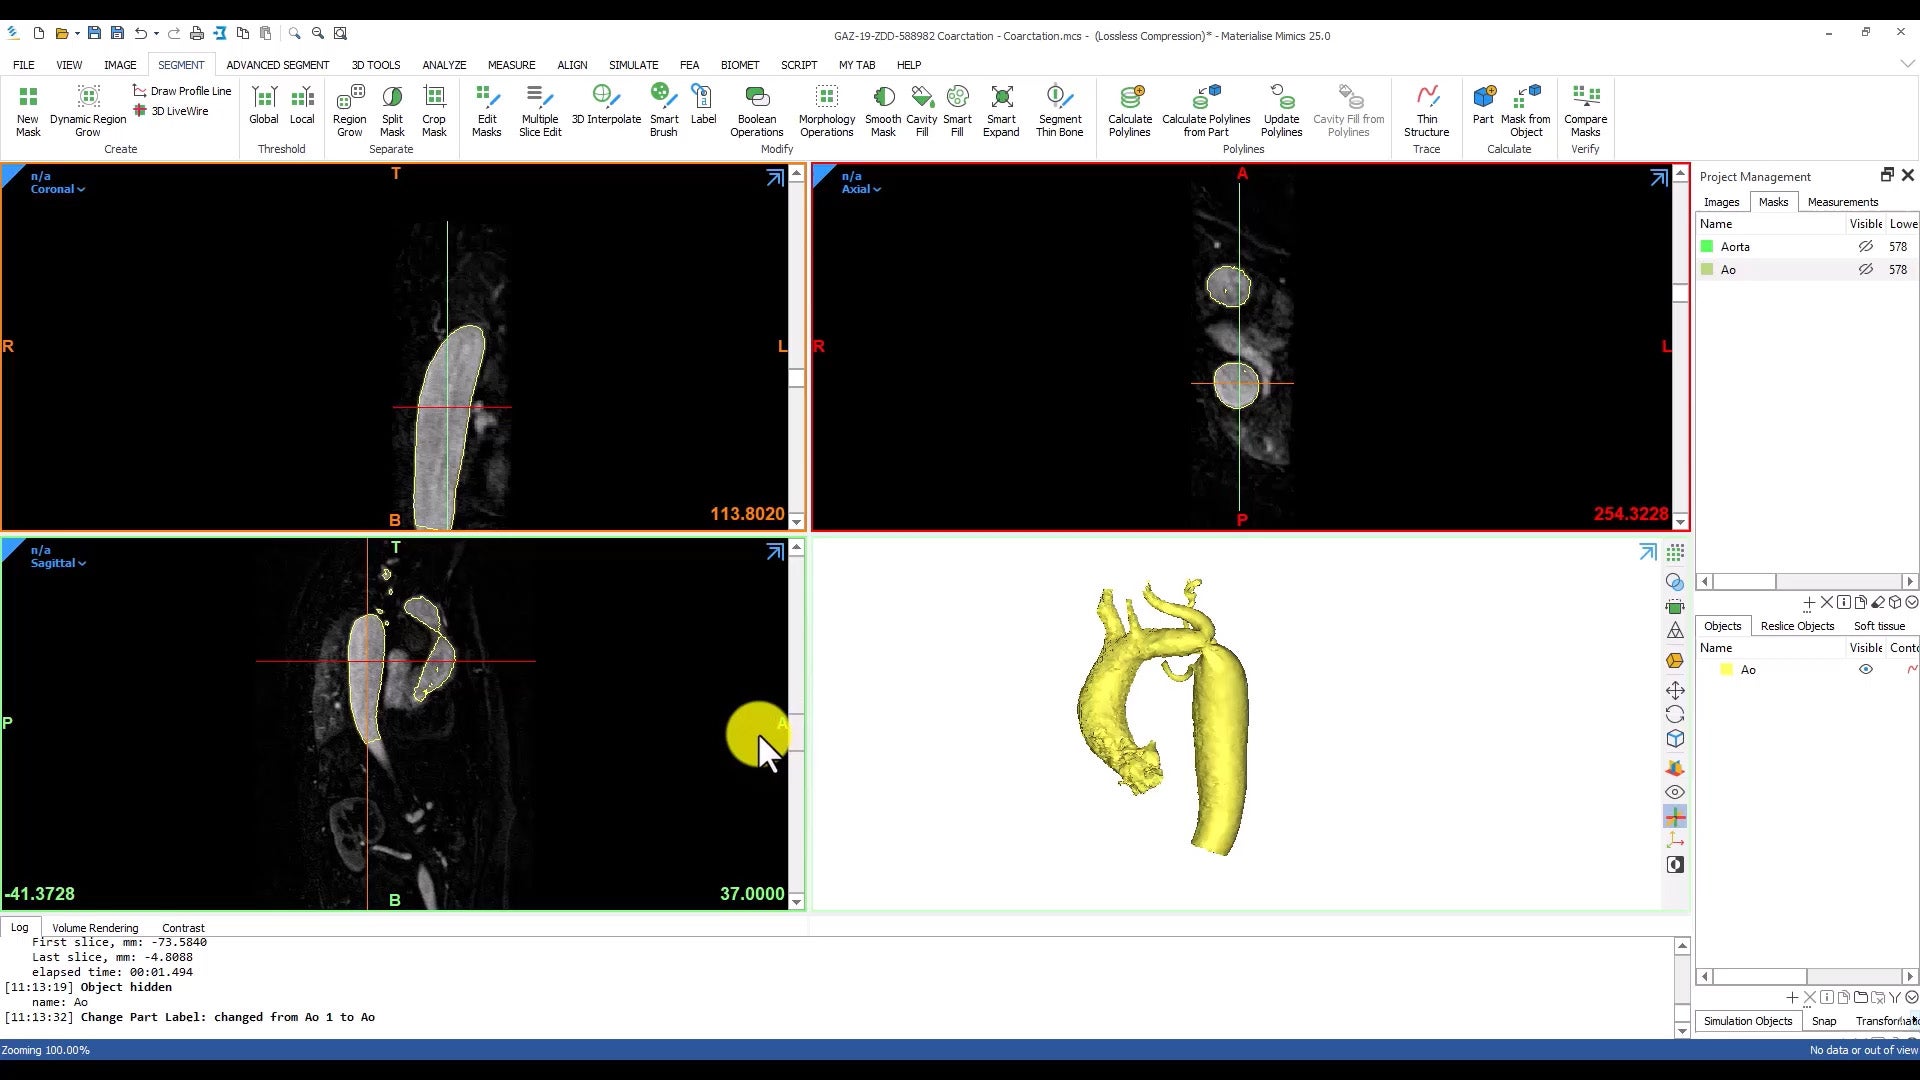
Task: Hide the Ao 3D object
Action: (1865, 670)
